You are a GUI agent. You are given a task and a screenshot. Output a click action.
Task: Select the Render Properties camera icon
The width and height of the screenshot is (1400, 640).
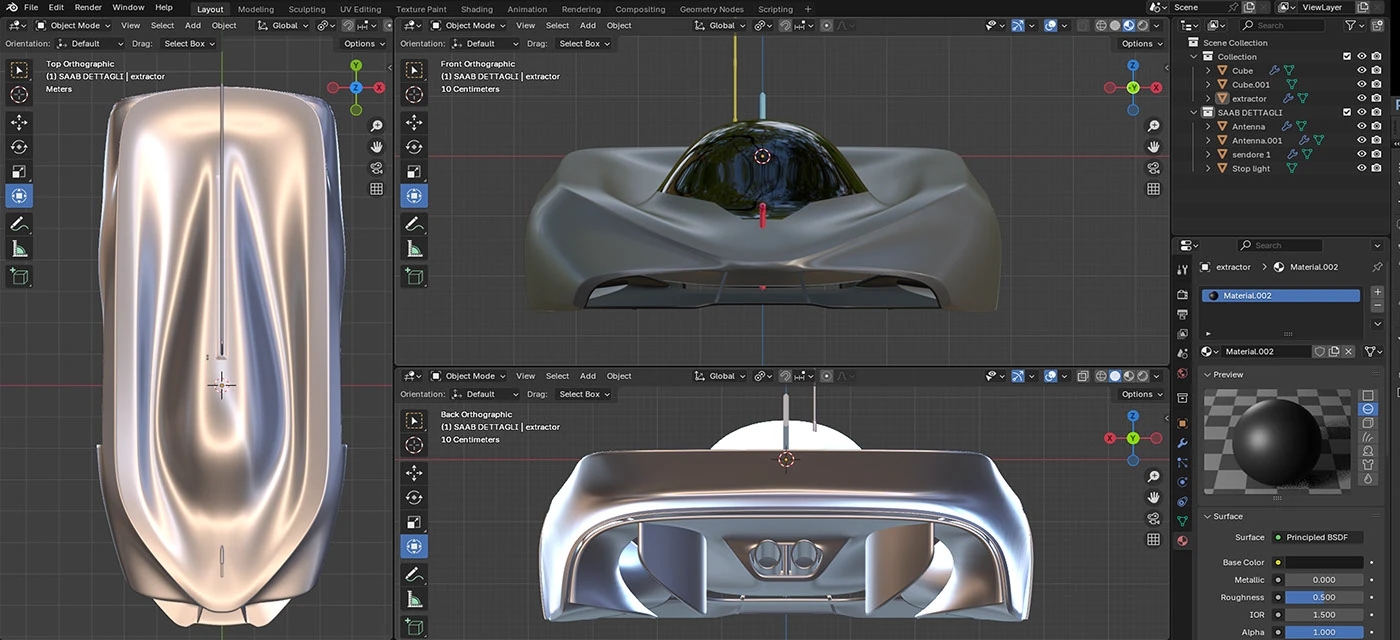1183,295
